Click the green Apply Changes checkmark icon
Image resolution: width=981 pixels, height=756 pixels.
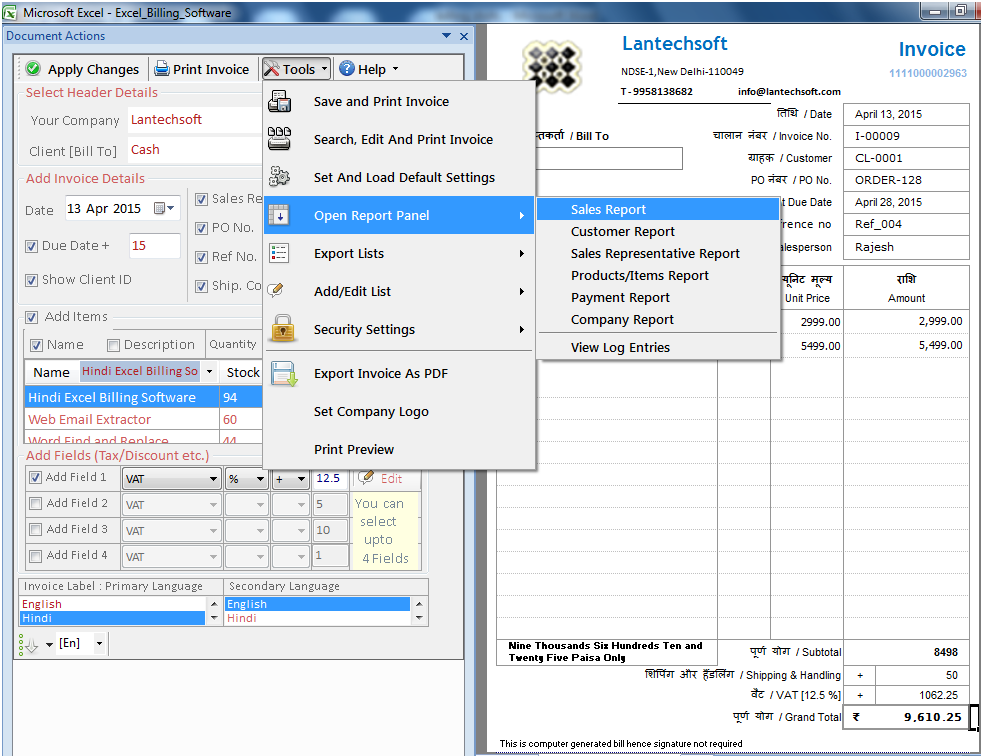point(34,69)
